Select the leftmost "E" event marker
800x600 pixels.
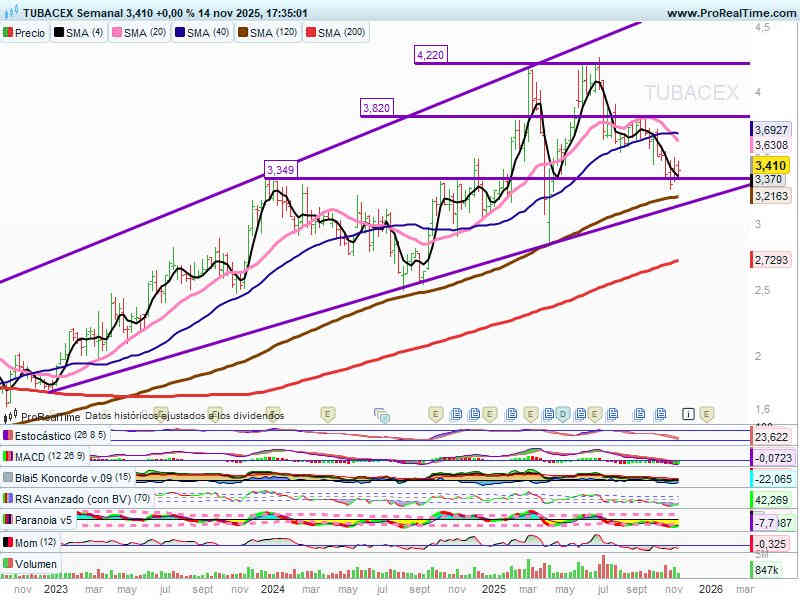[x=327, y=413]
